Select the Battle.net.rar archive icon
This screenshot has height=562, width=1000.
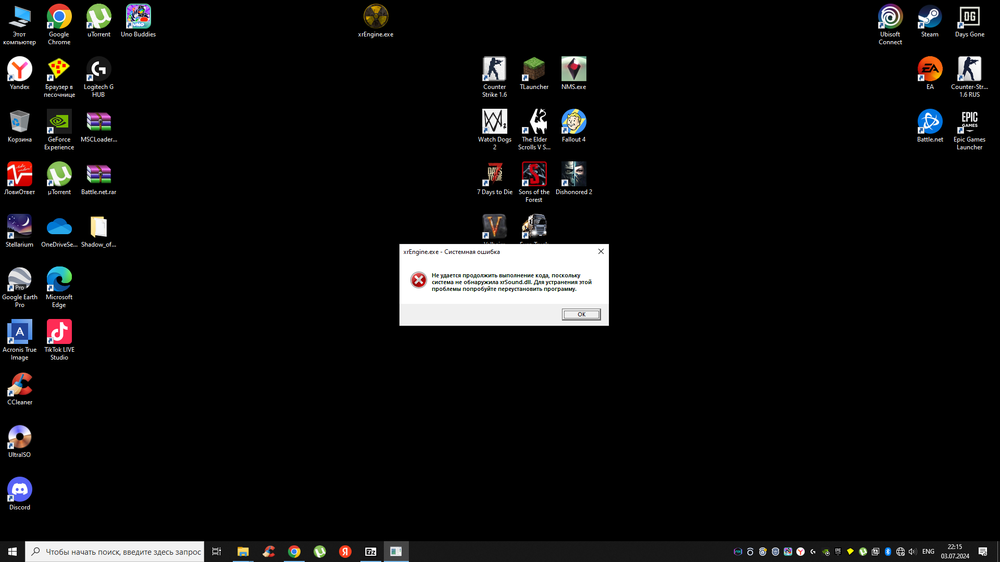tap(98, 178)
